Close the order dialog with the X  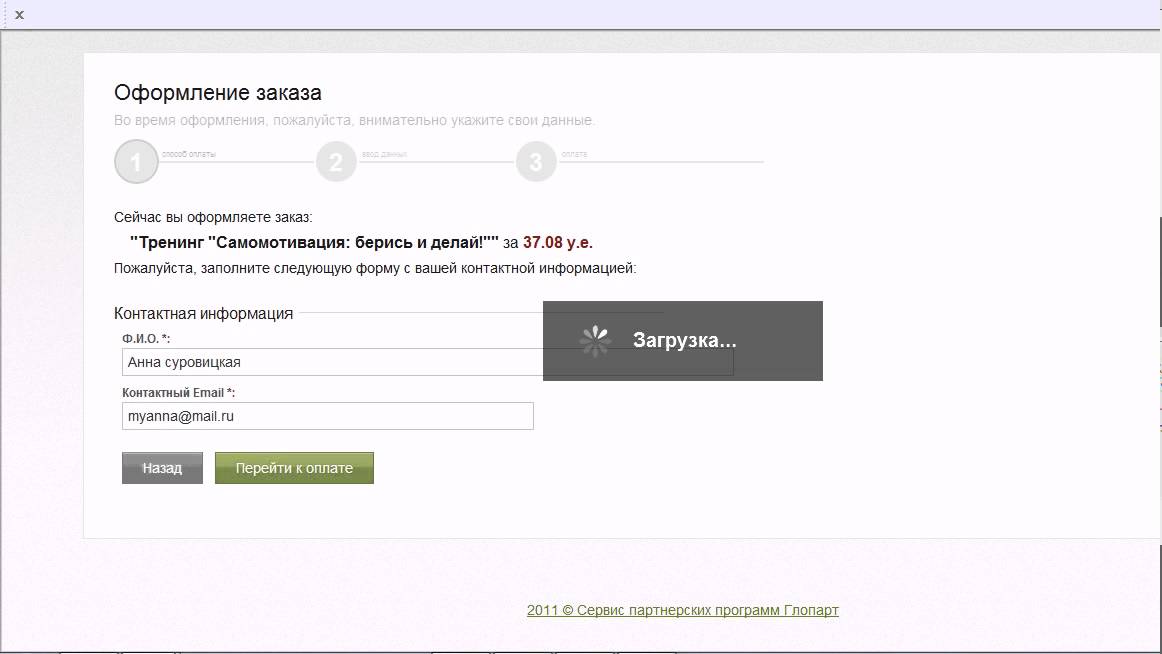(19, 14)
